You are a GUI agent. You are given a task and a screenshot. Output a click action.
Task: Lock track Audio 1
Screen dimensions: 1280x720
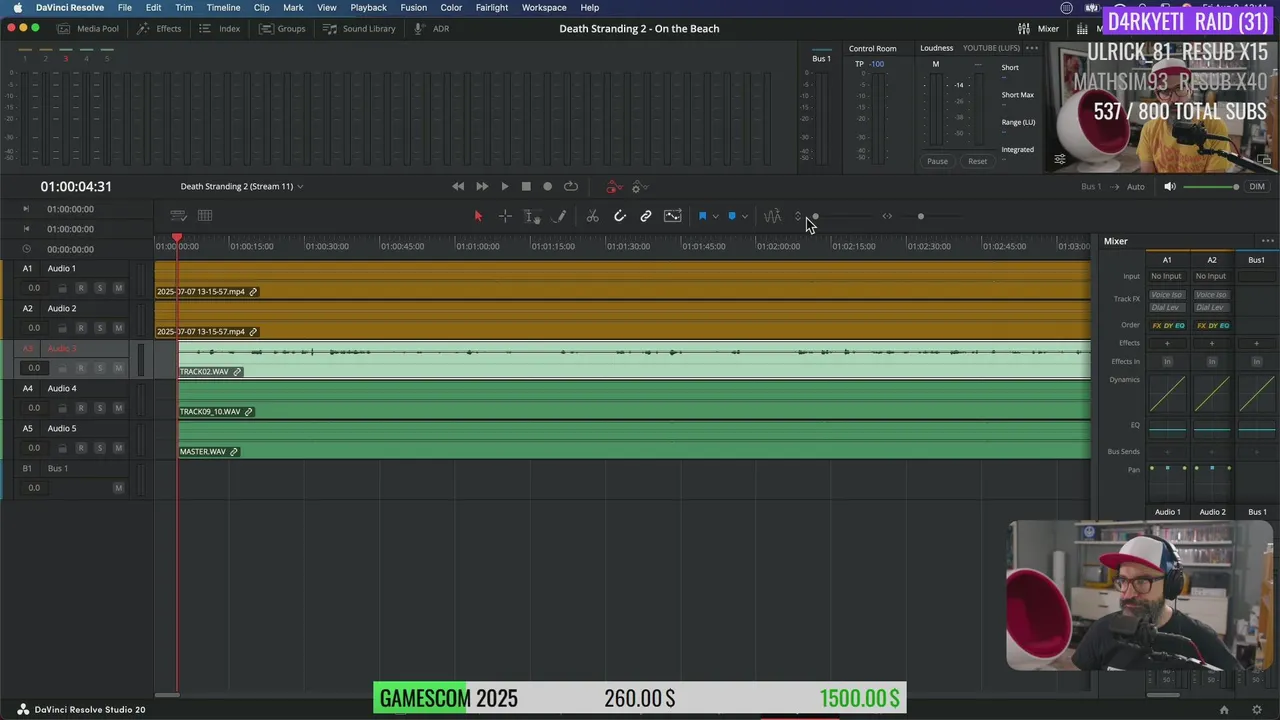coord(62,288)
